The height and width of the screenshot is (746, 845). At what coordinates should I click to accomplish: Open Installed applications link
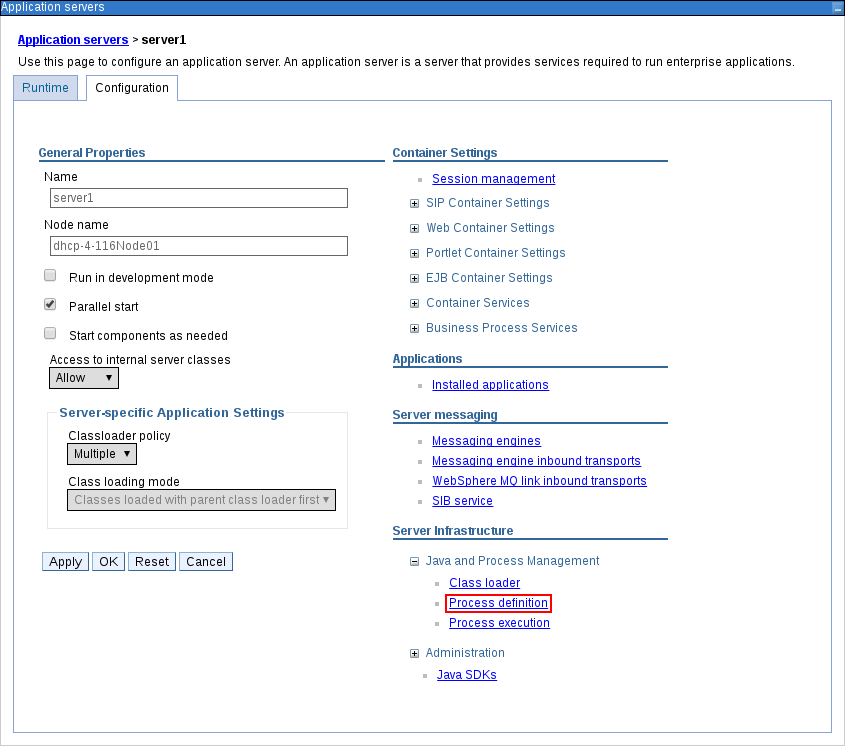pos(490,385)
